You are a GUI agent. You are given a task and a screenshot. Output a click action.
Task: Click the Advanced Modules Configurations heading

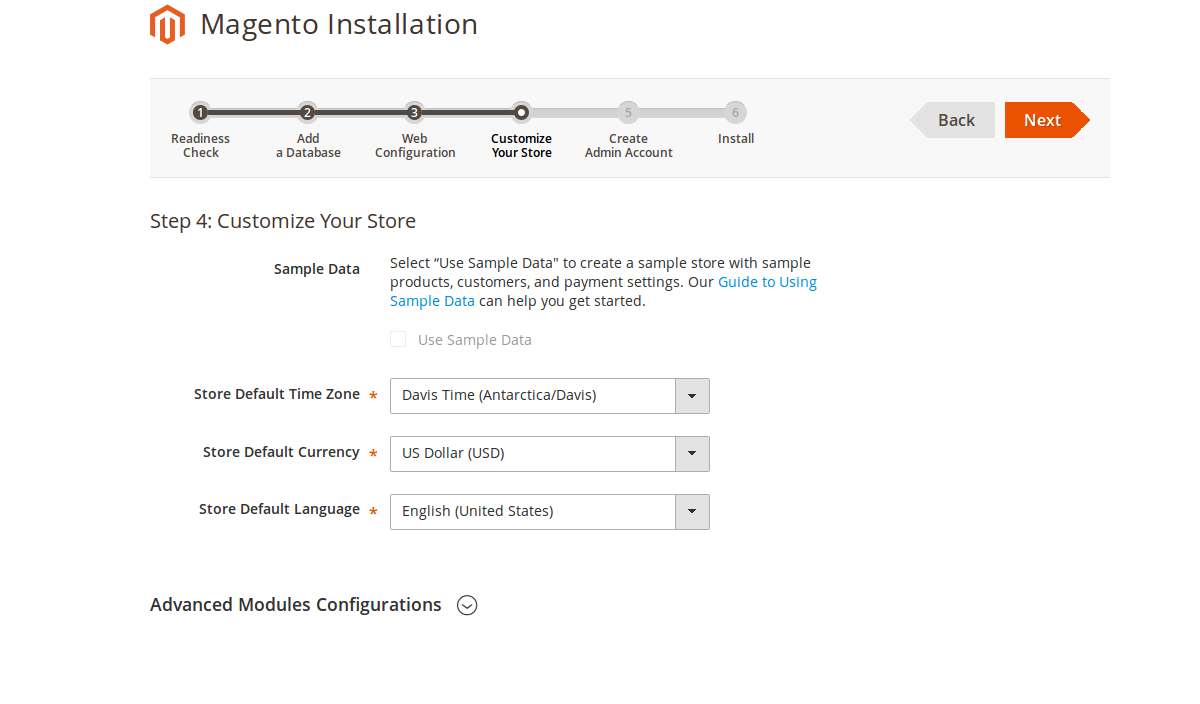(296, 605)
